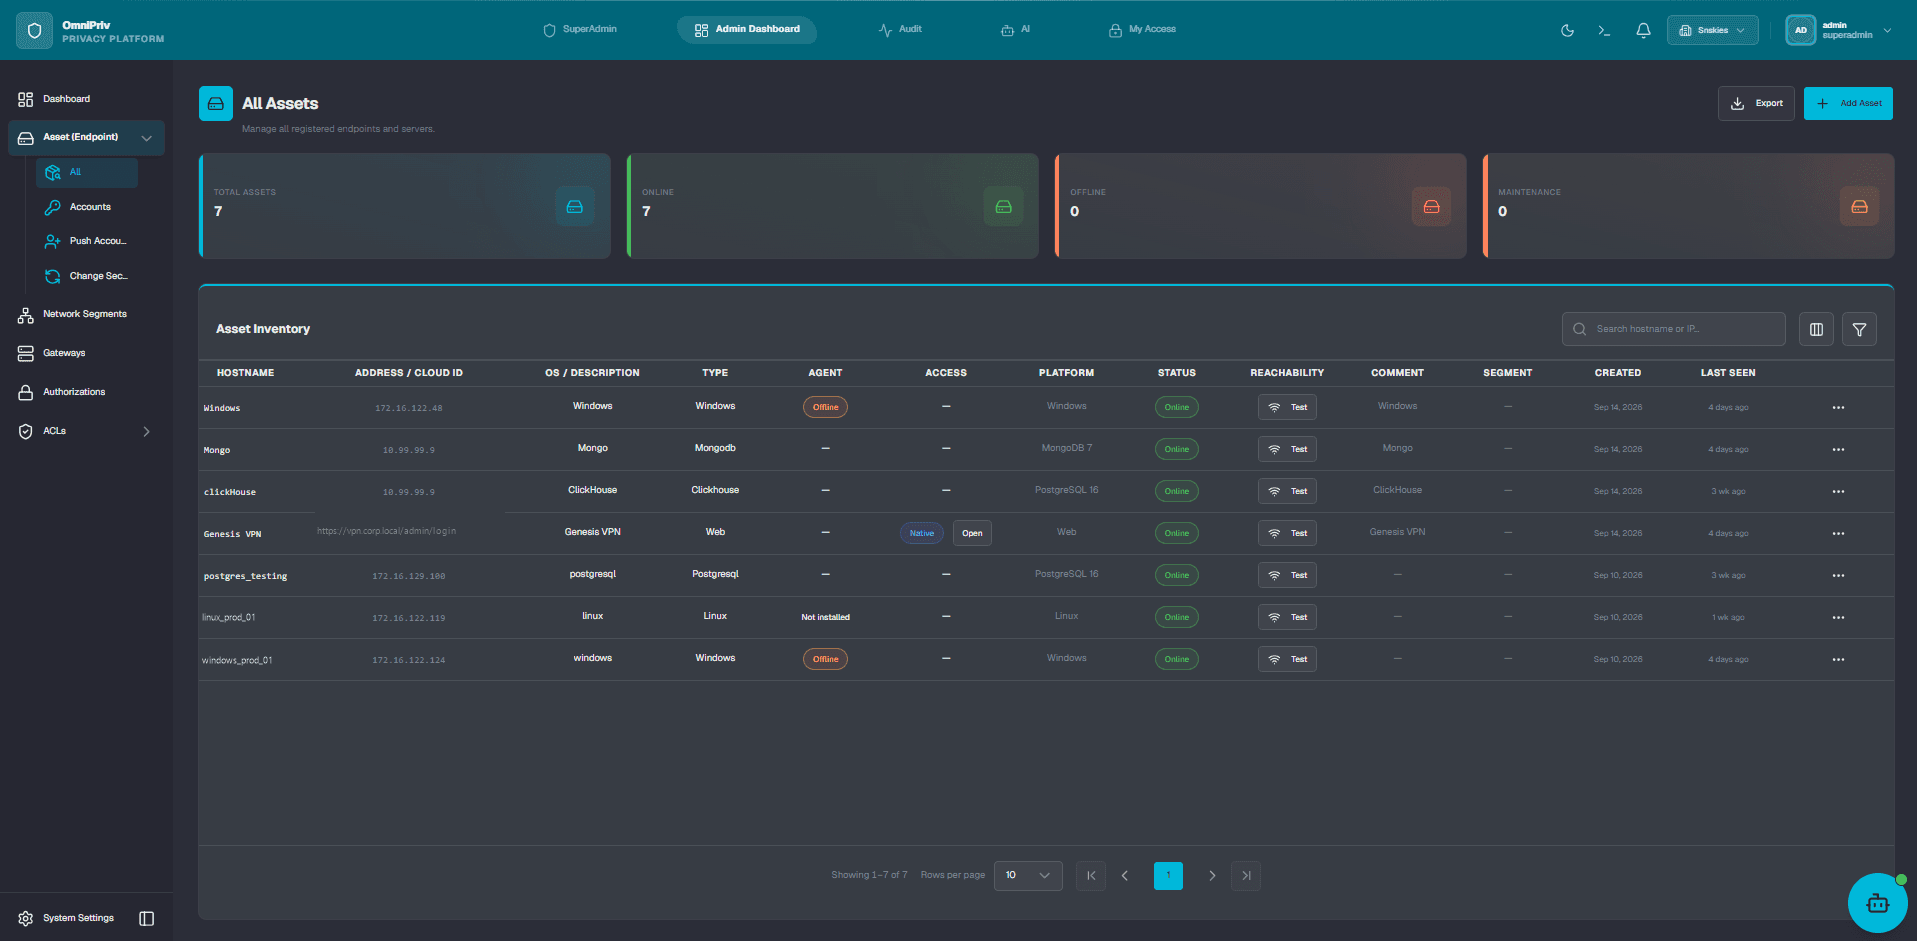Screen dimensions: 1917x941
Task: Open actions menu for clickHouse row
Action: [1838, 492]
